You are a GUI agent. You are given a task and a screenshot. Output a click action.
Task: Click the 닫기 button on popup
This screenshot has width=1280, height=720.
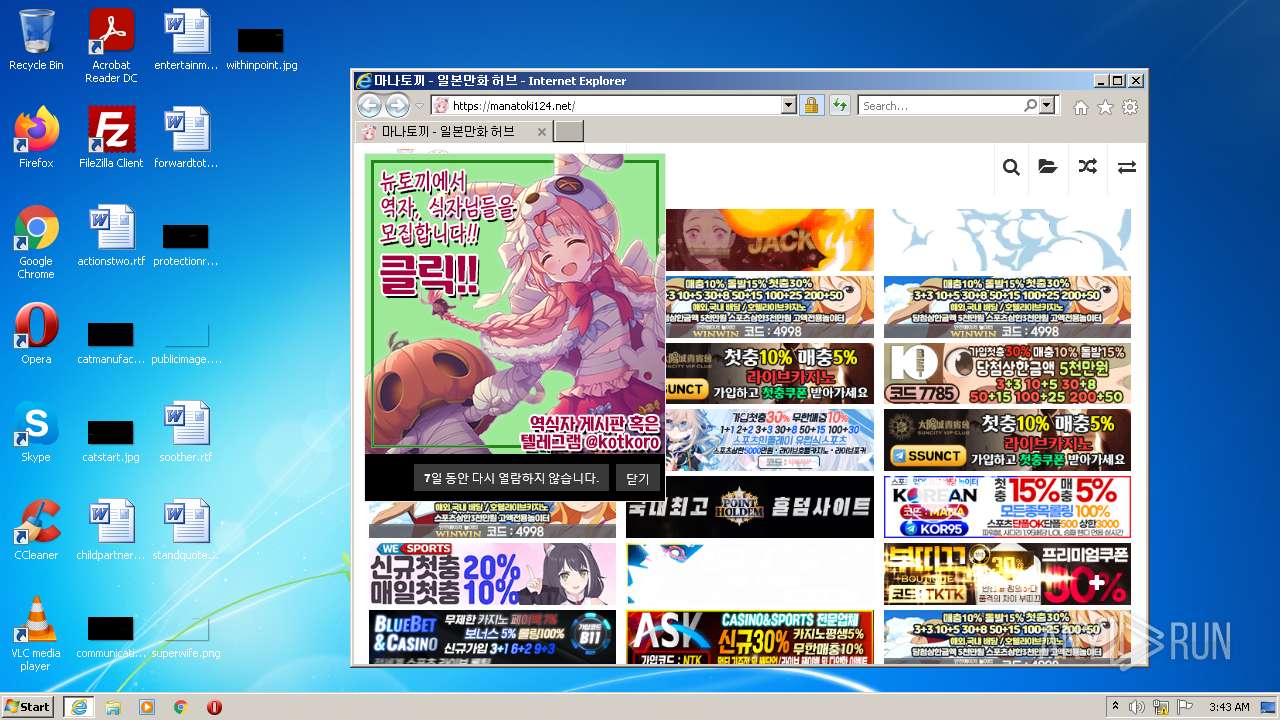pyautogui.click(x=637, y=478)
